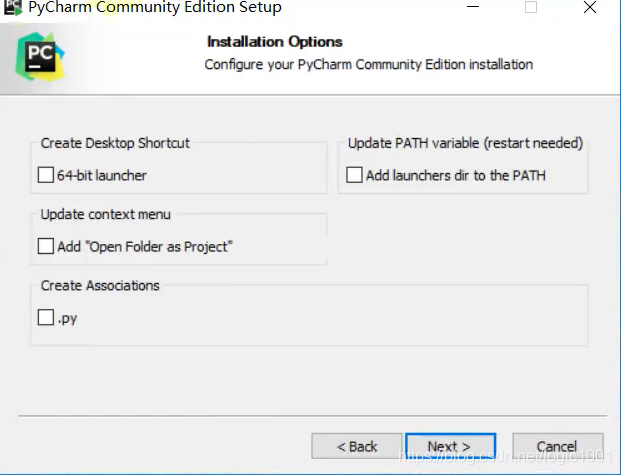Image resolution: width=621 pixels, height=475 pixels.
Task: Click Update PATH variable (restart needed) label
Action: point(465,143)
